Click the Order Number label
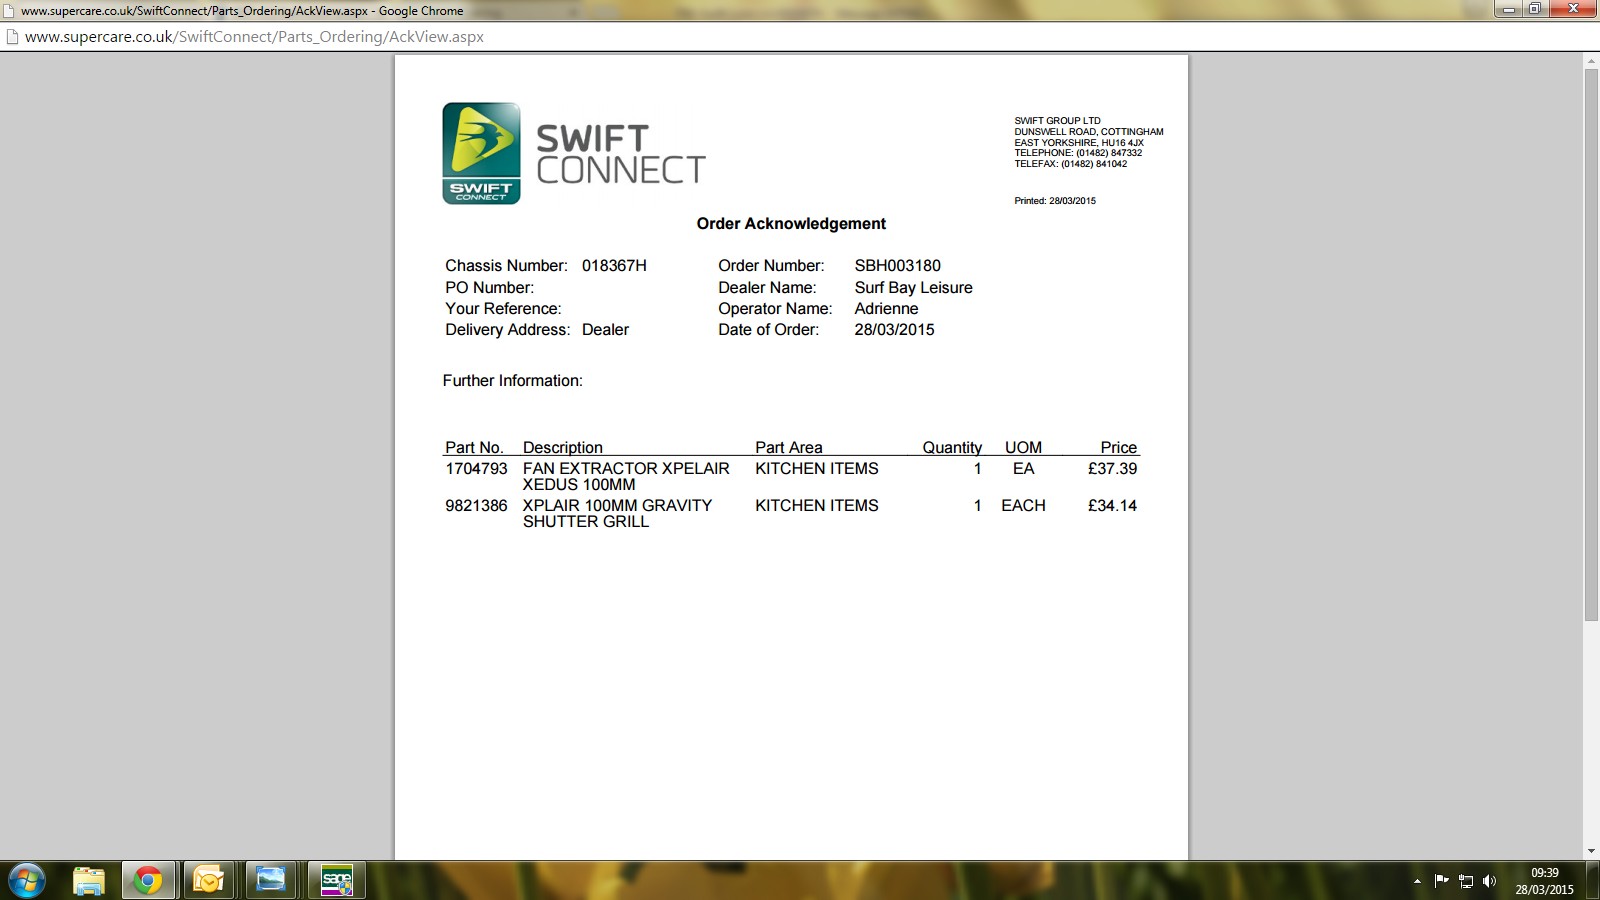 click(771, 266)
